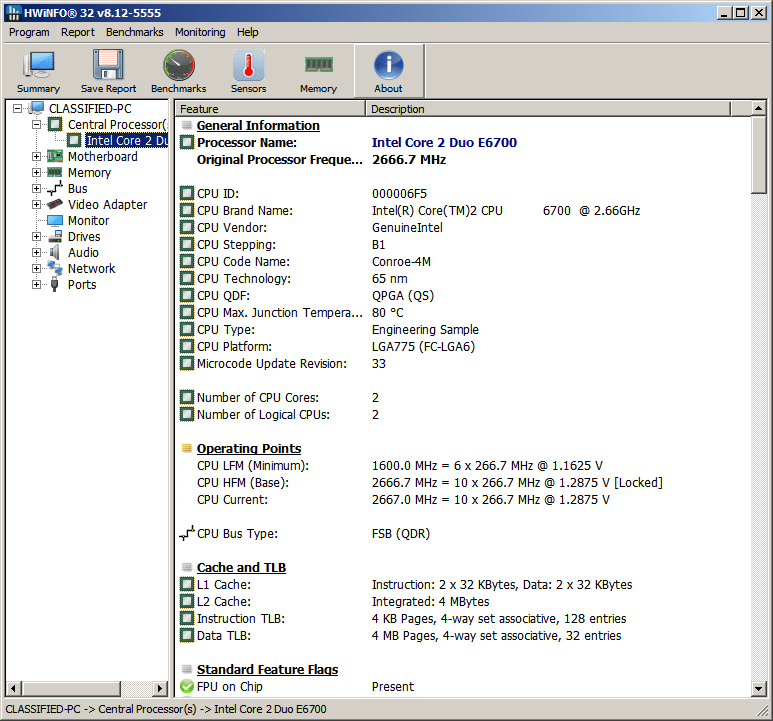This screenshot has height=721, width=773.
Task: Click the chip icon beside L1 Cache
Action: [x=187, y=584]
